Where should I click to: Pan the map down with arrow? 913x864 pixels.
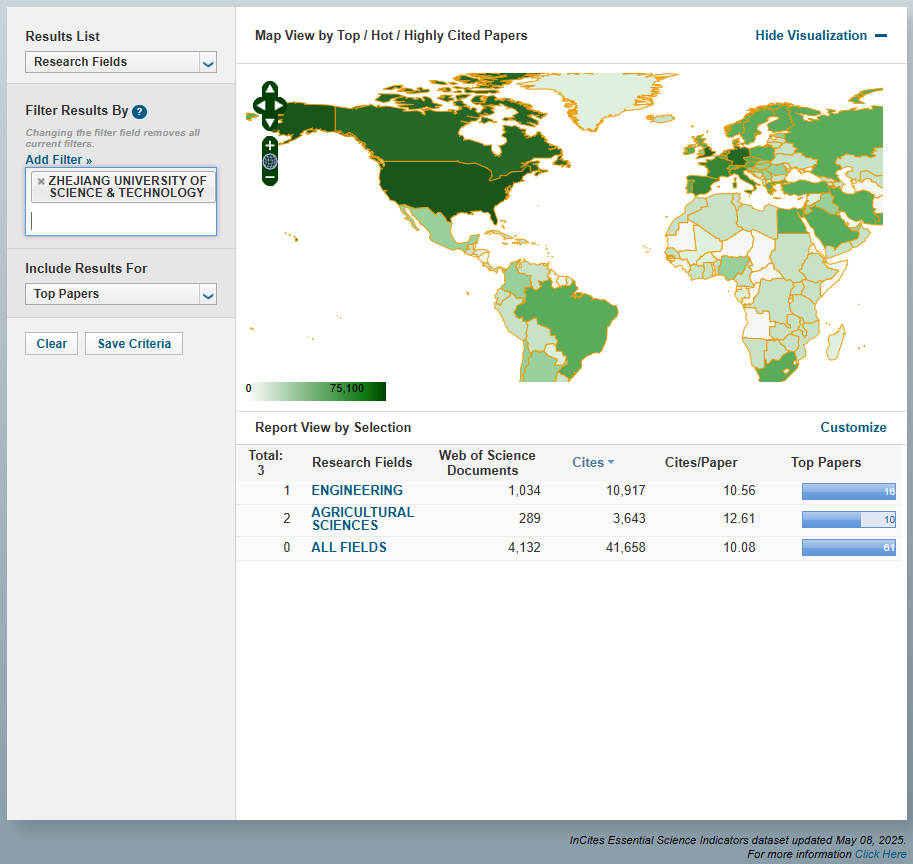click(270, 122)
